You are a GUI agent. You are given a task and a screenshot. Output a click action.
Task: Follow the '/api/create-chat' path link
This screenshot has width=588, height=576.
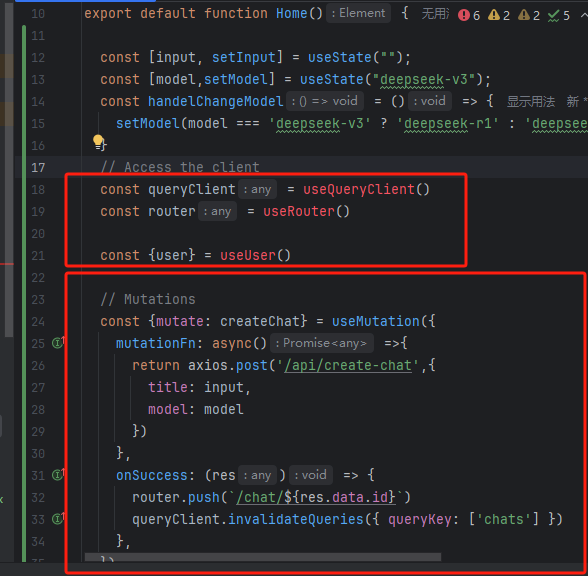click(348, 365)
